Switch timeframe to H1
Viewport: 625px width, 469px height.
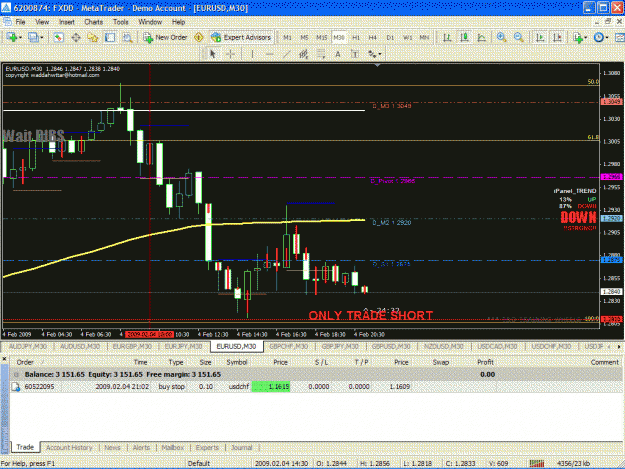pyautogui.click(x=356, y=37)
